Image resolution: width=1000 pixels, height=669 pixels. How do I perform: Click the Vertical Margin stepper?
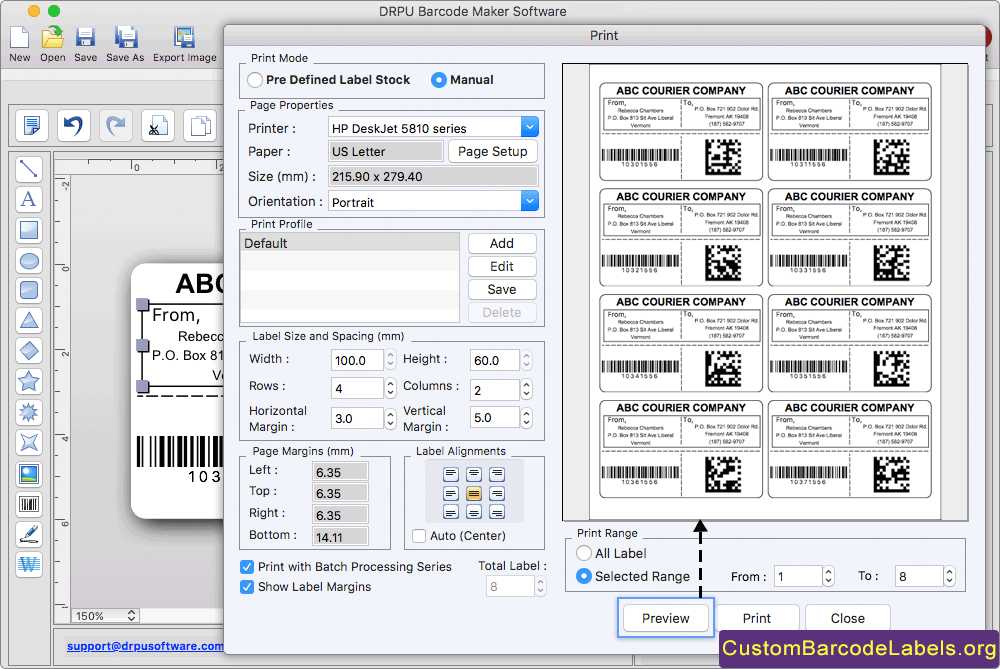[x=526, y=418]
